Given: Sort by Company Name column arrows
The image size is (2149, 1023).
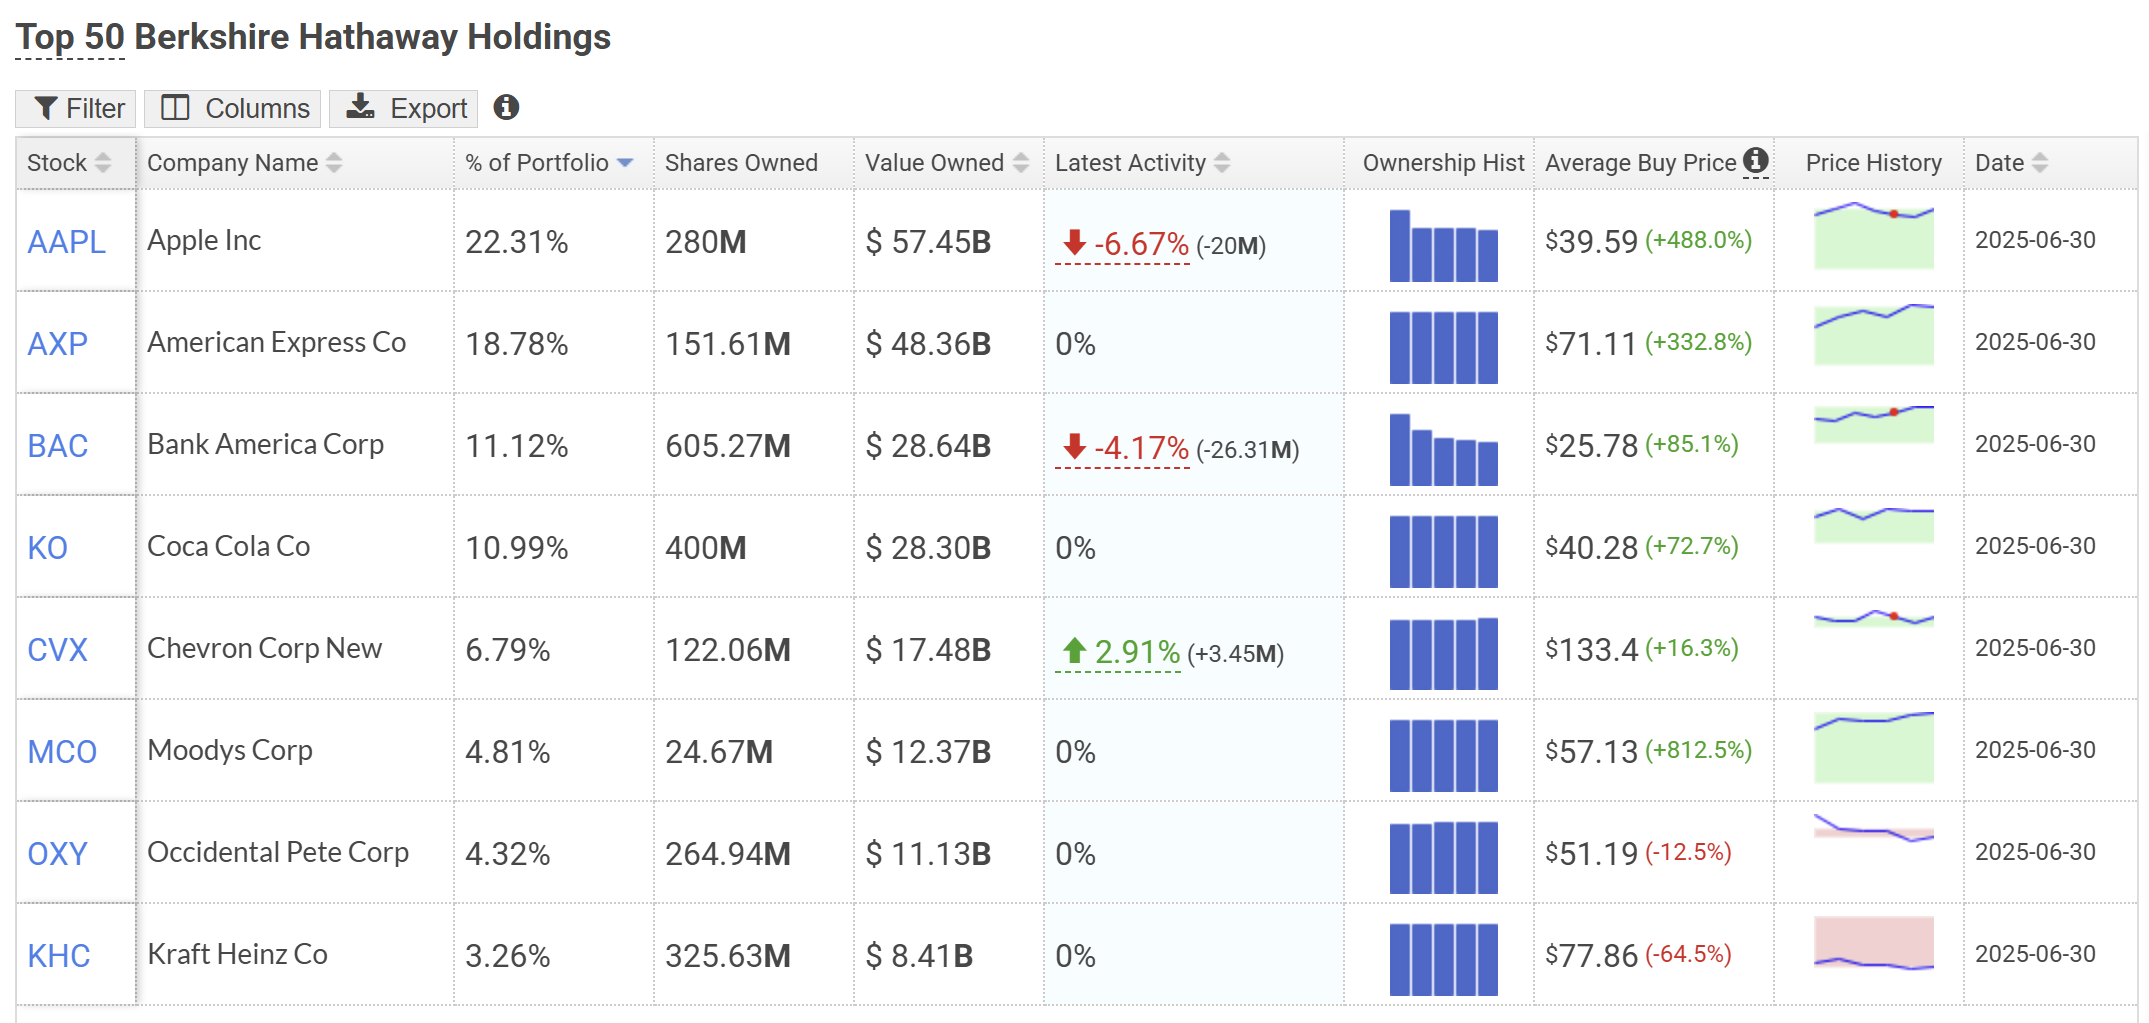Looking at the screenshot, I should pyautogui.click(x=334, y=163).
